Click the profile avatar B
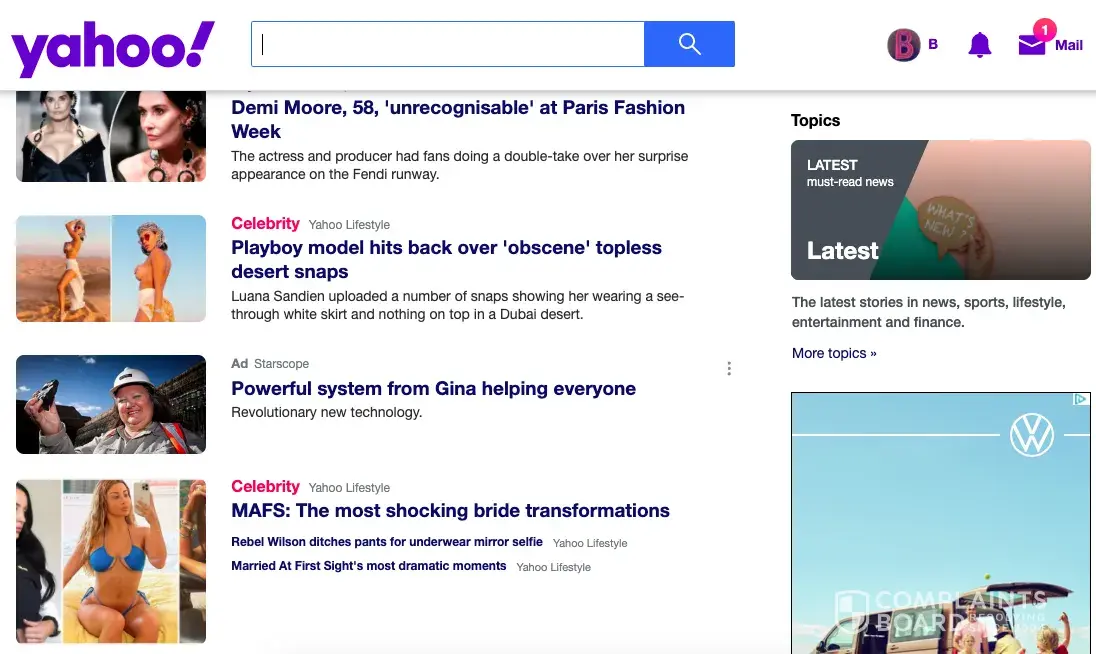Image resolution: width=1096 pixels, height=654 pixels. tap(904, 45)
